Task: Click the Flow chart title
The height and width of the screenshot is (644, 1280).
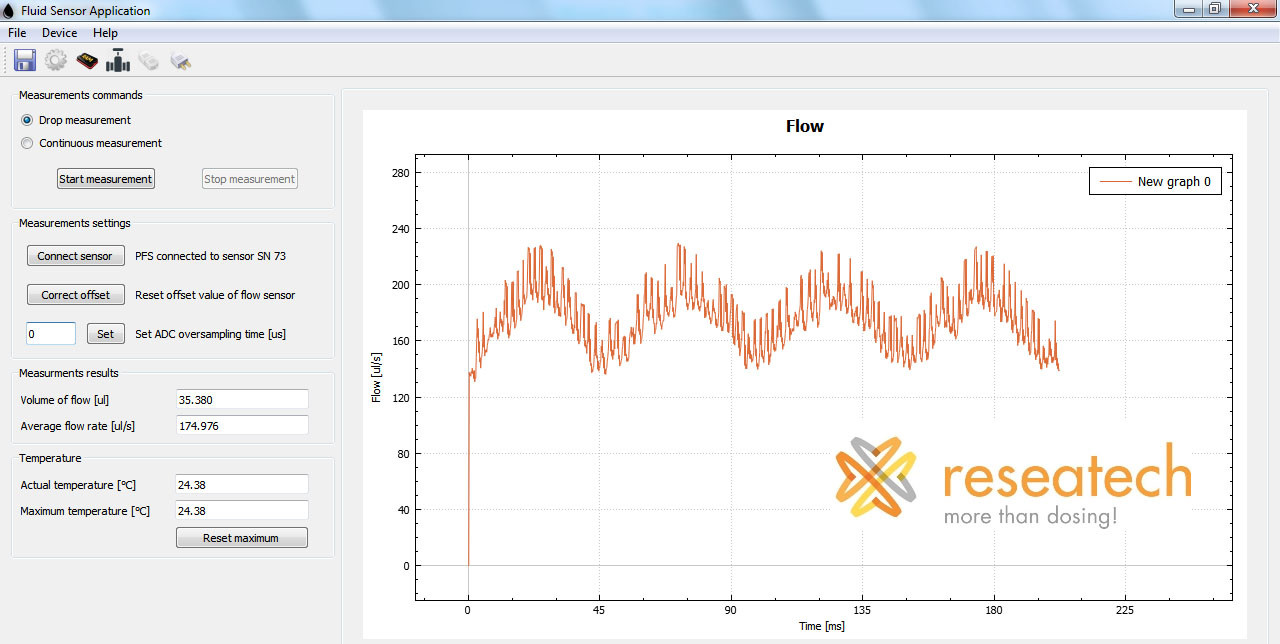Action: [x=805, y=126]
